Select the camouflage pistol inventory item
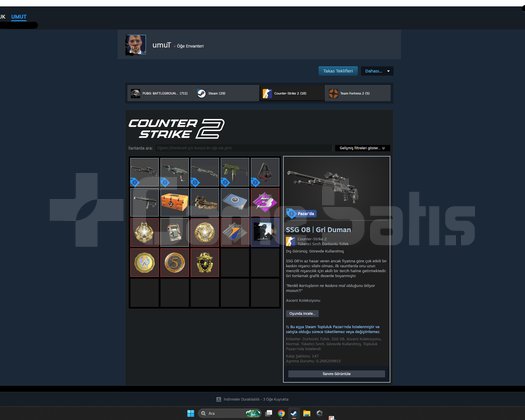525x420 pixels. point(205,202)
